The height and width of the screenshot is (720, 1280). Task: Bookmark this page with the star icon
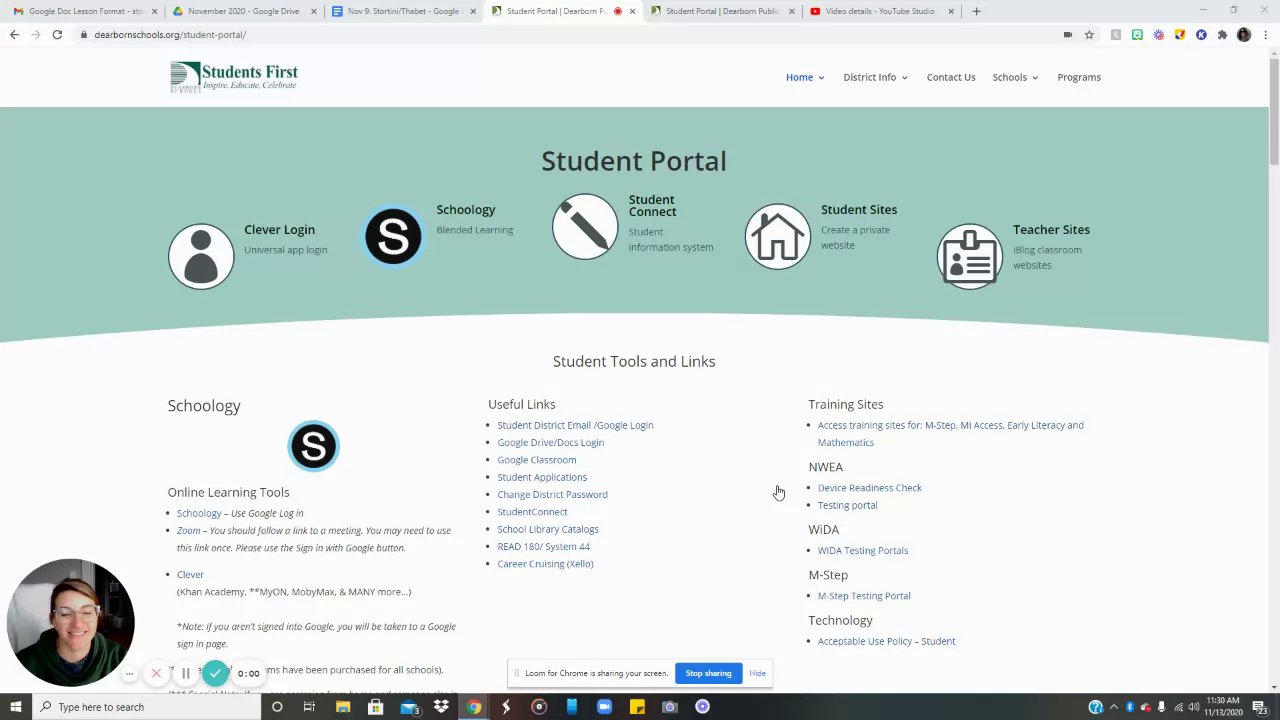pyautogui.click(x=1089, y=34)
